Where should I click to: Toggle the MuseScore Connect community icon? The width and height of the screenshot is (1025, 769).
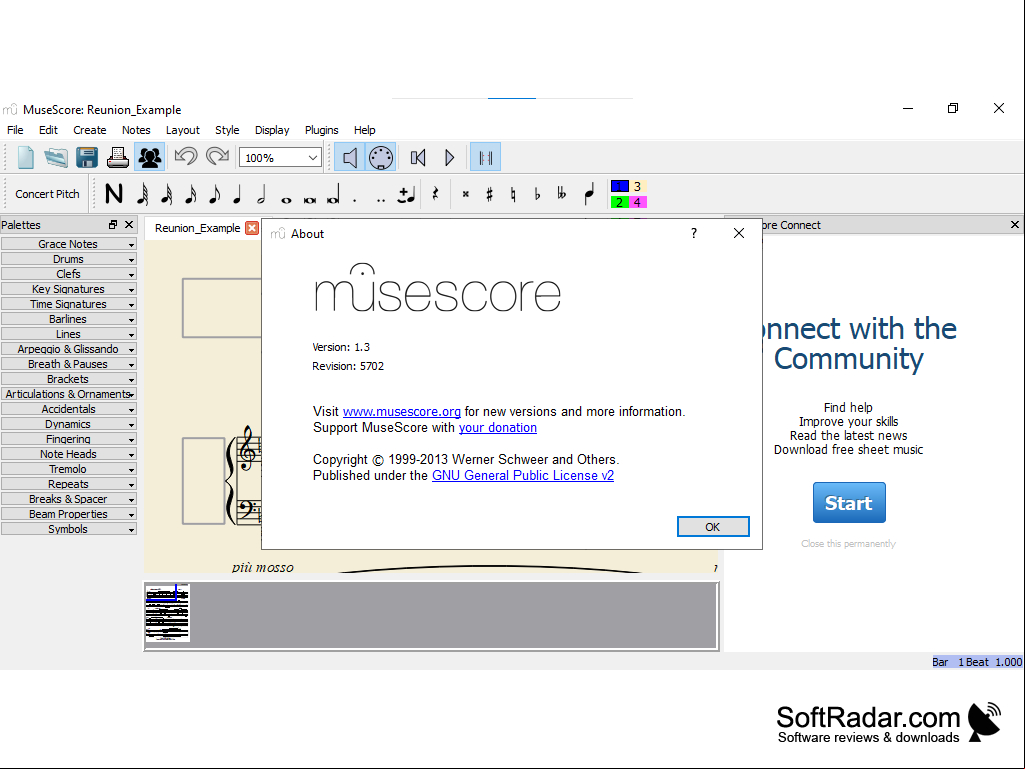click(x=150, y=158)
